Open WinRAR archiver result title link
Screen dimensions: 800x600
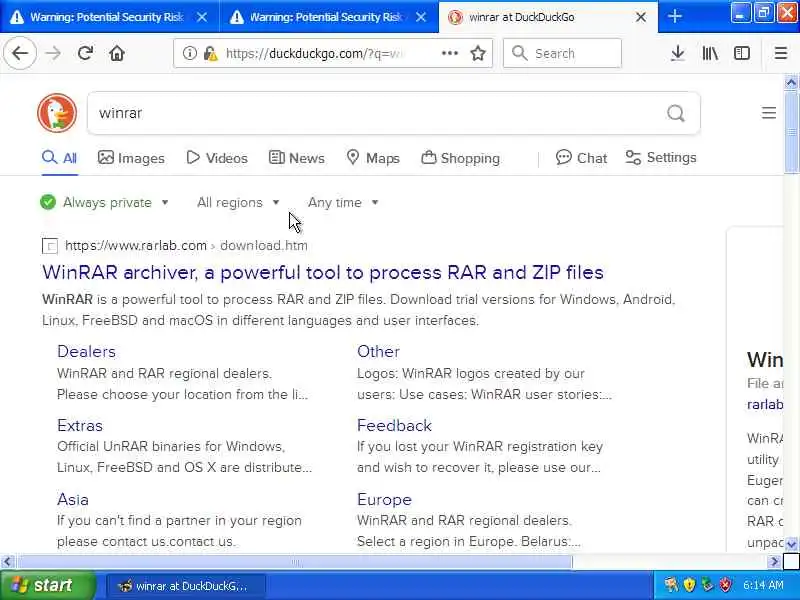[x=322, y=272]
